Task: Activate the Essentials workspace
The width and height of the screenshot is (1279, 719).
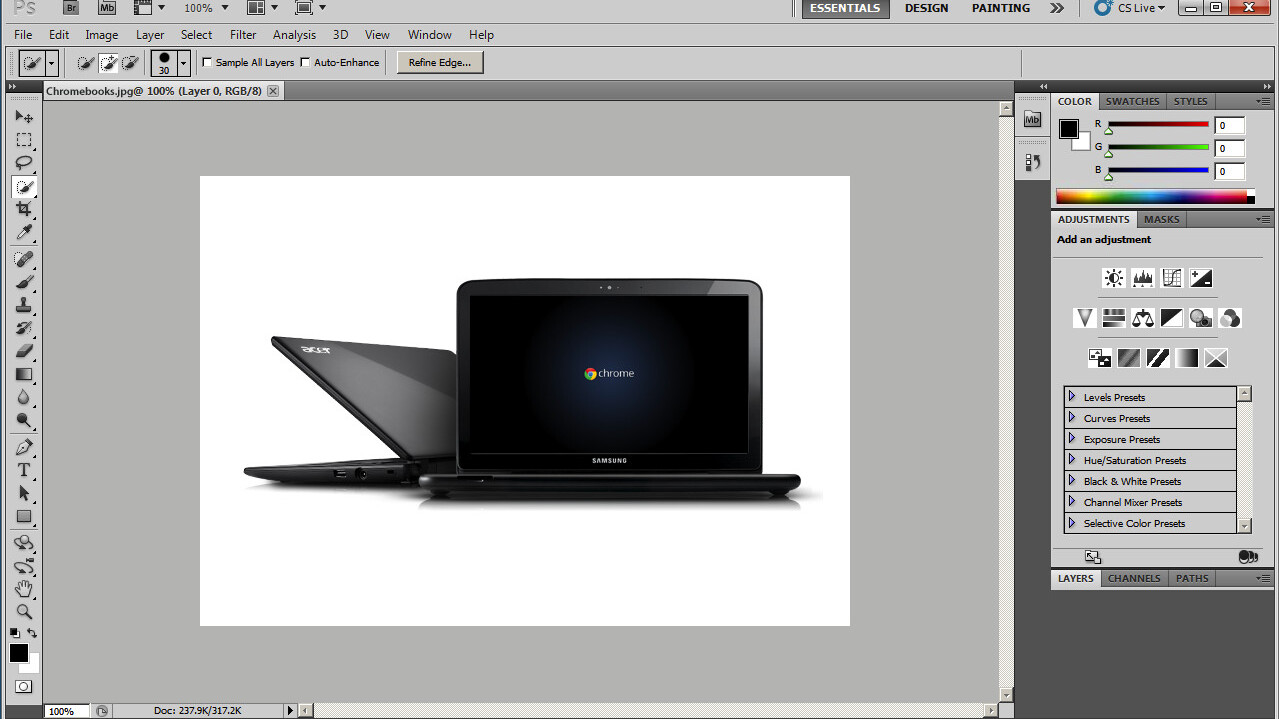Action: click(x=845, y=8)
